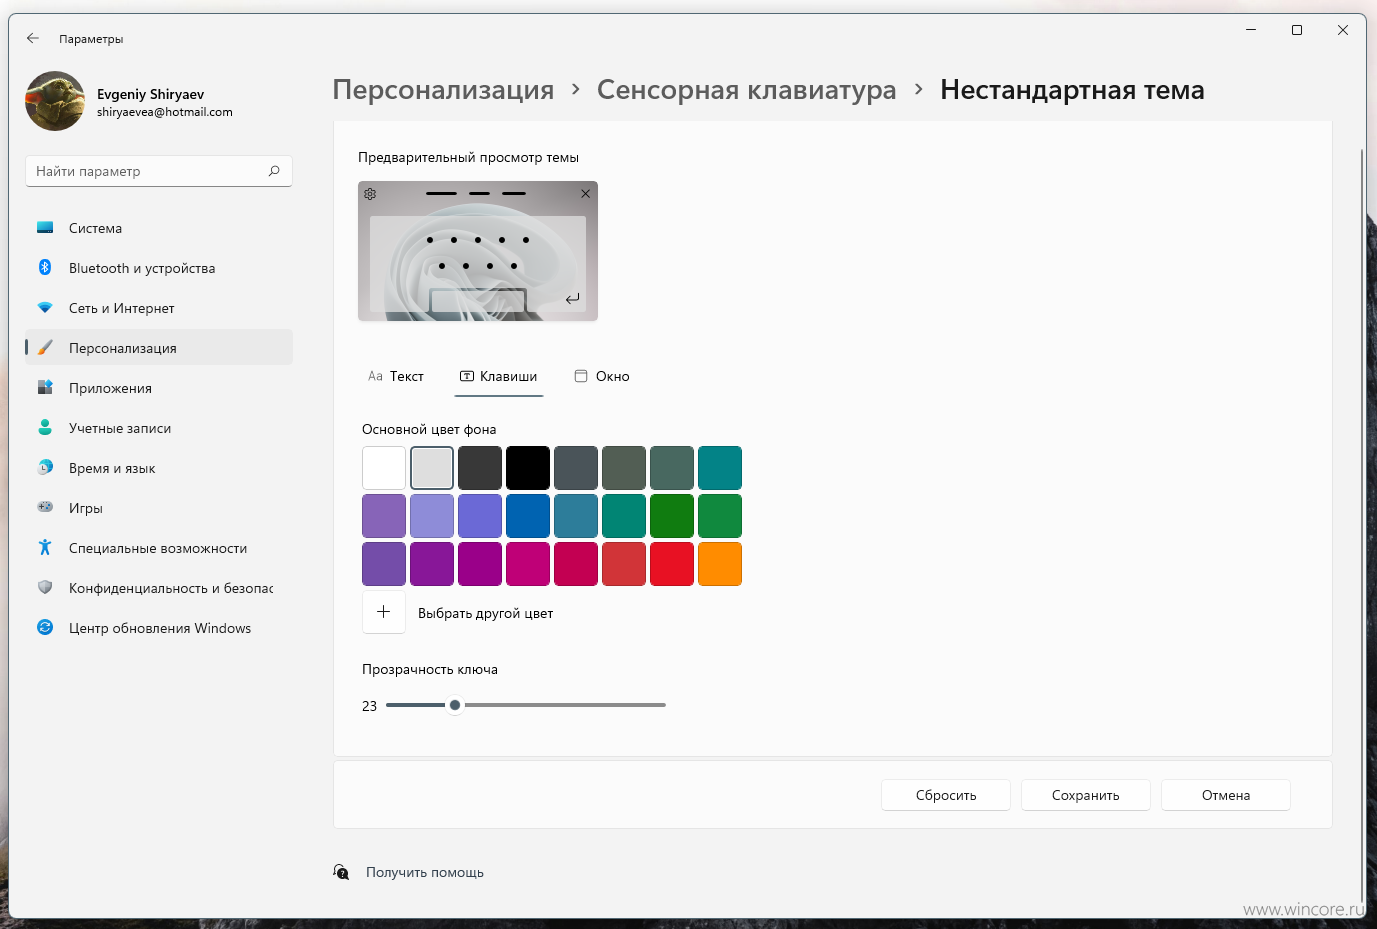Select the teal swatch in first row

pos(720,468)
